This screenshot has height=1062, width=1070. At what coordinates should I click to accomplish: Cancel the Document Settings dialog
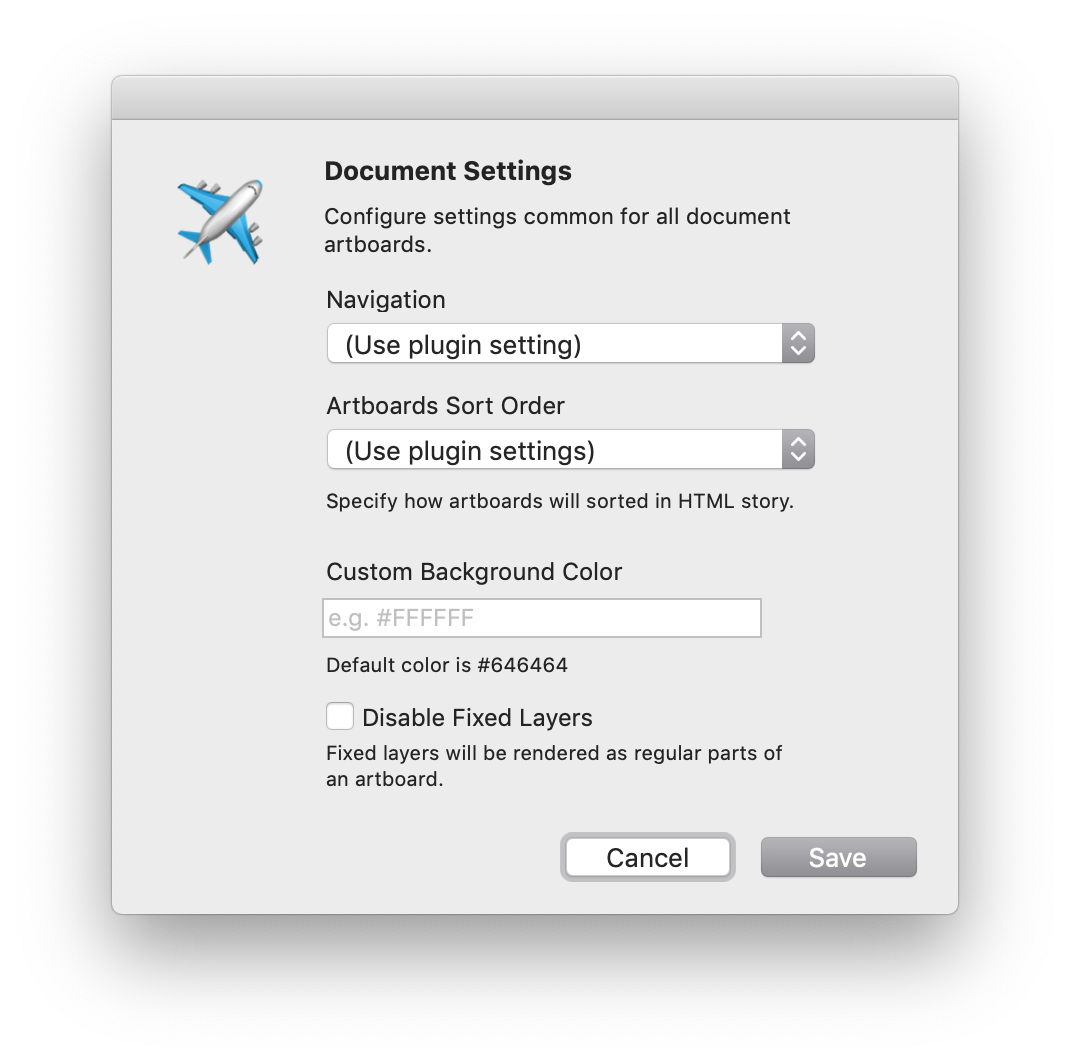pyautogui.click(x=648, y=857)
